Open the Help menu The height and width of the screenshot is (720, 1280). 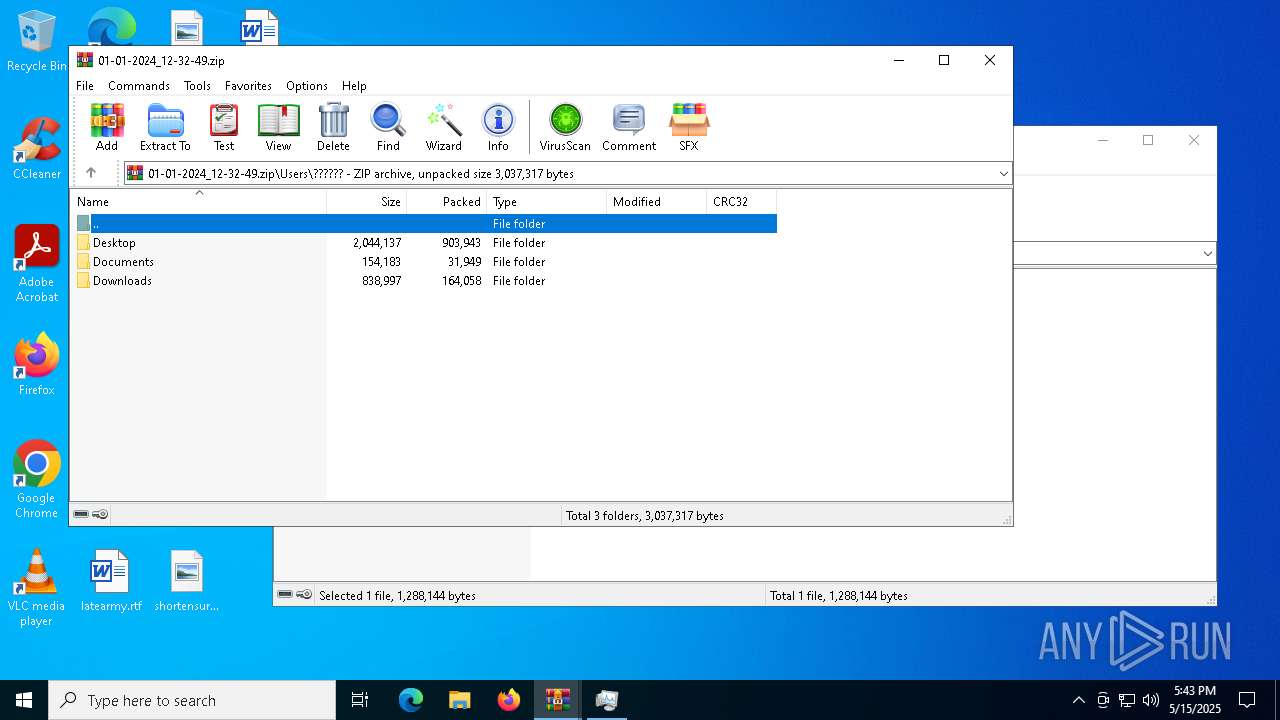click(x=354, y=86)
